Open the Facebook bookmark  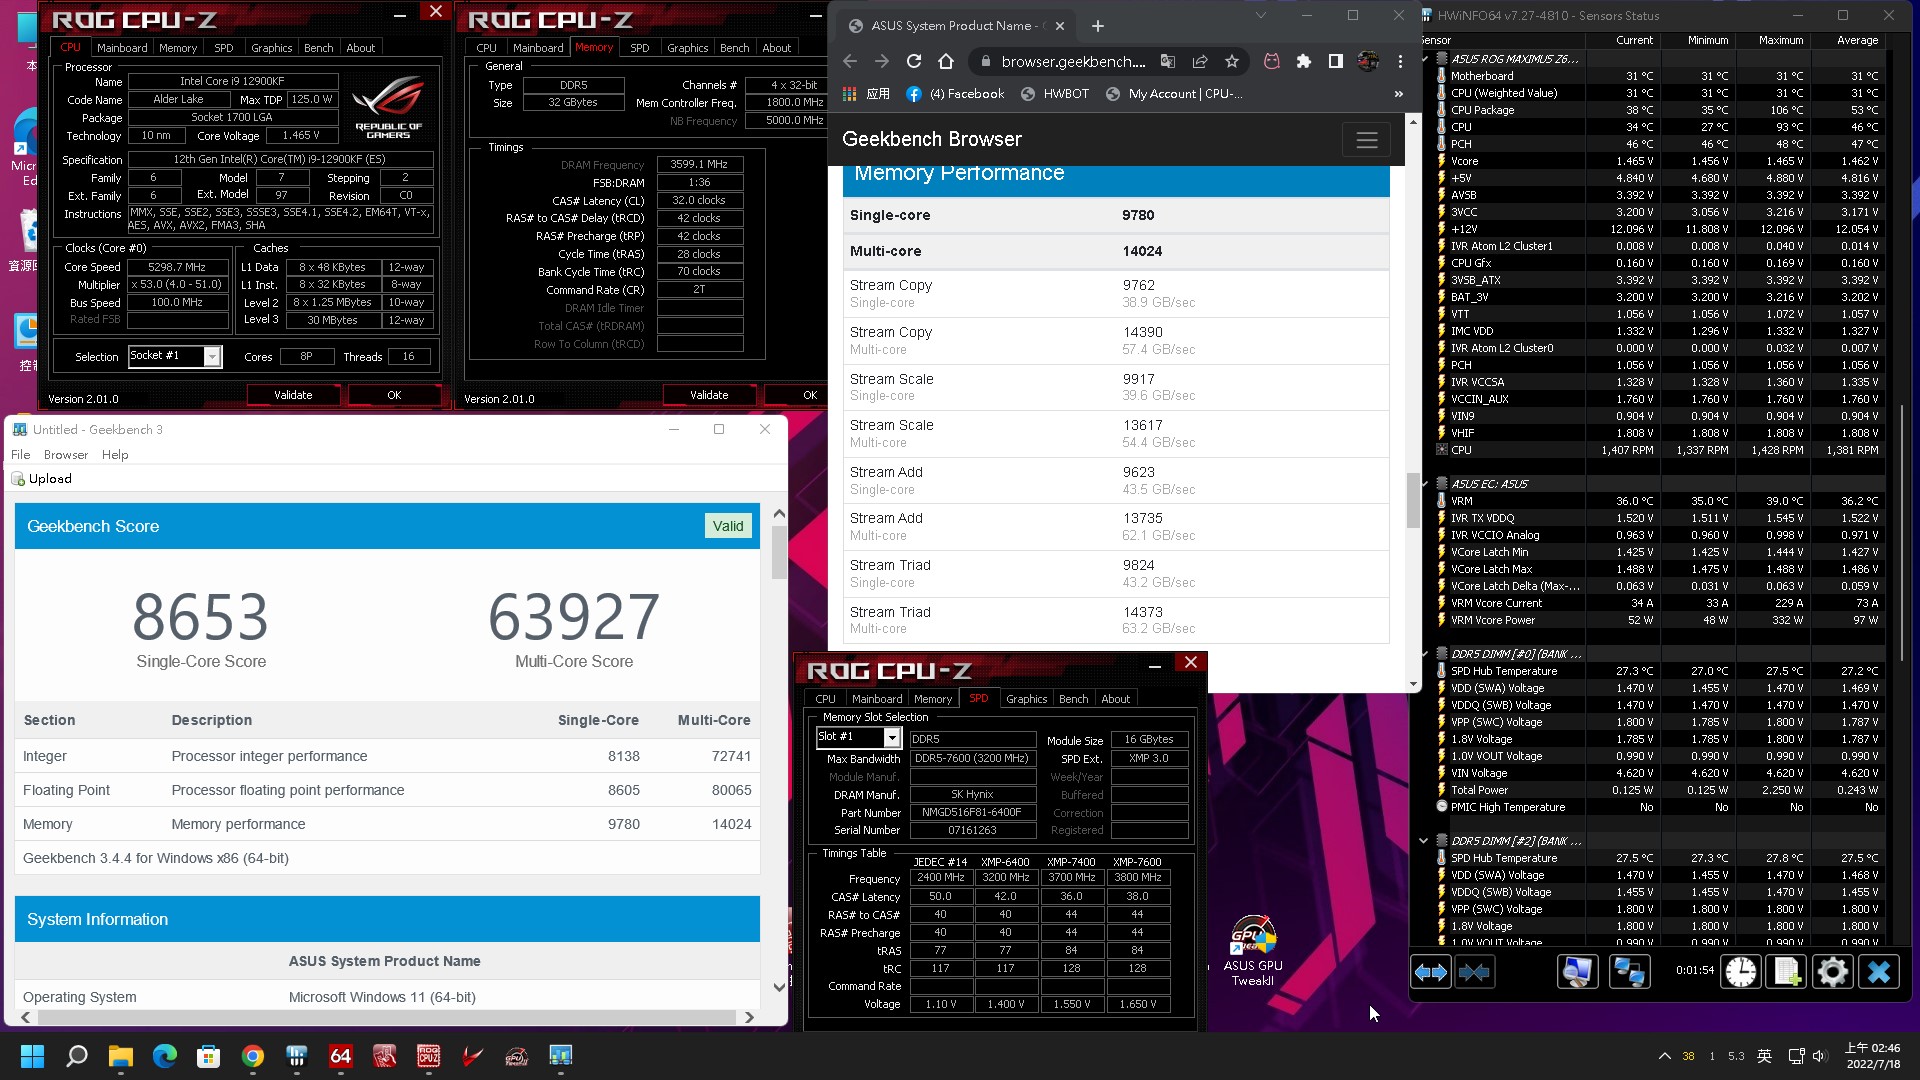954,94
